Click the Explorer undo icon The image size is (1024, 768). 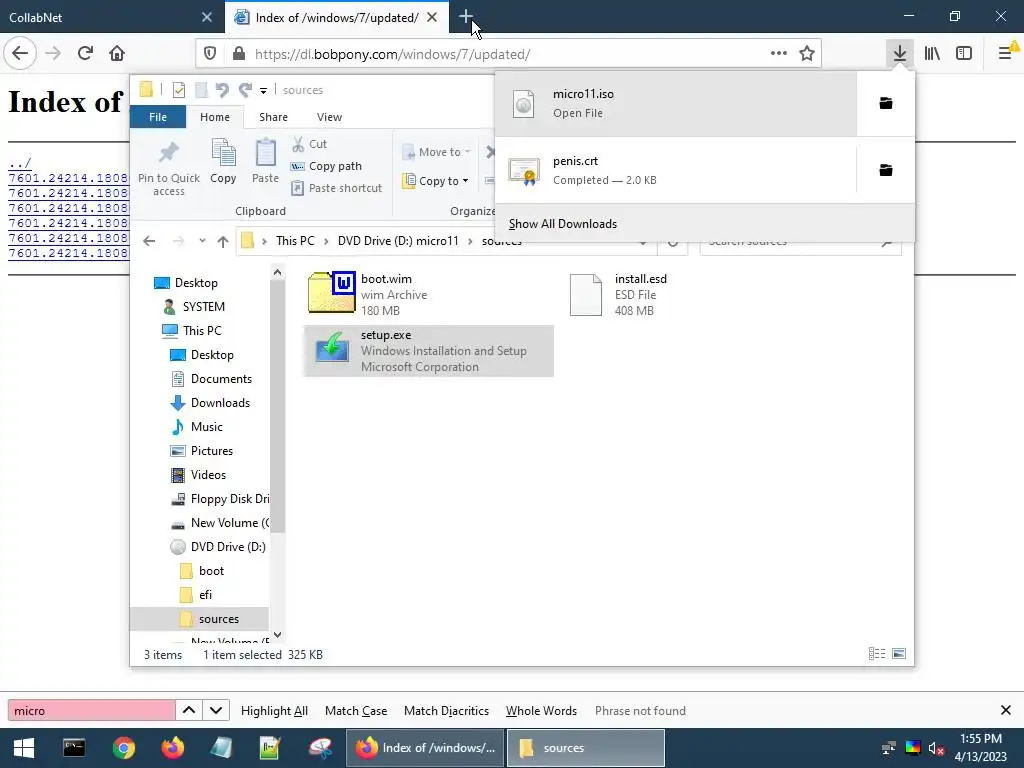[222, 90]
